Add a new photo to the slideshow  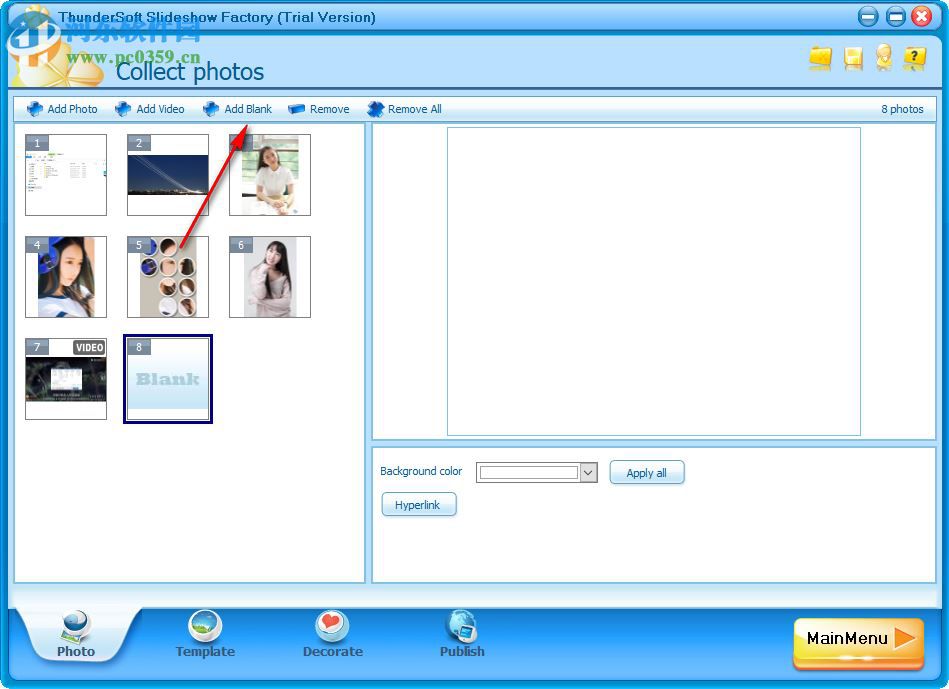pos(61,109)
